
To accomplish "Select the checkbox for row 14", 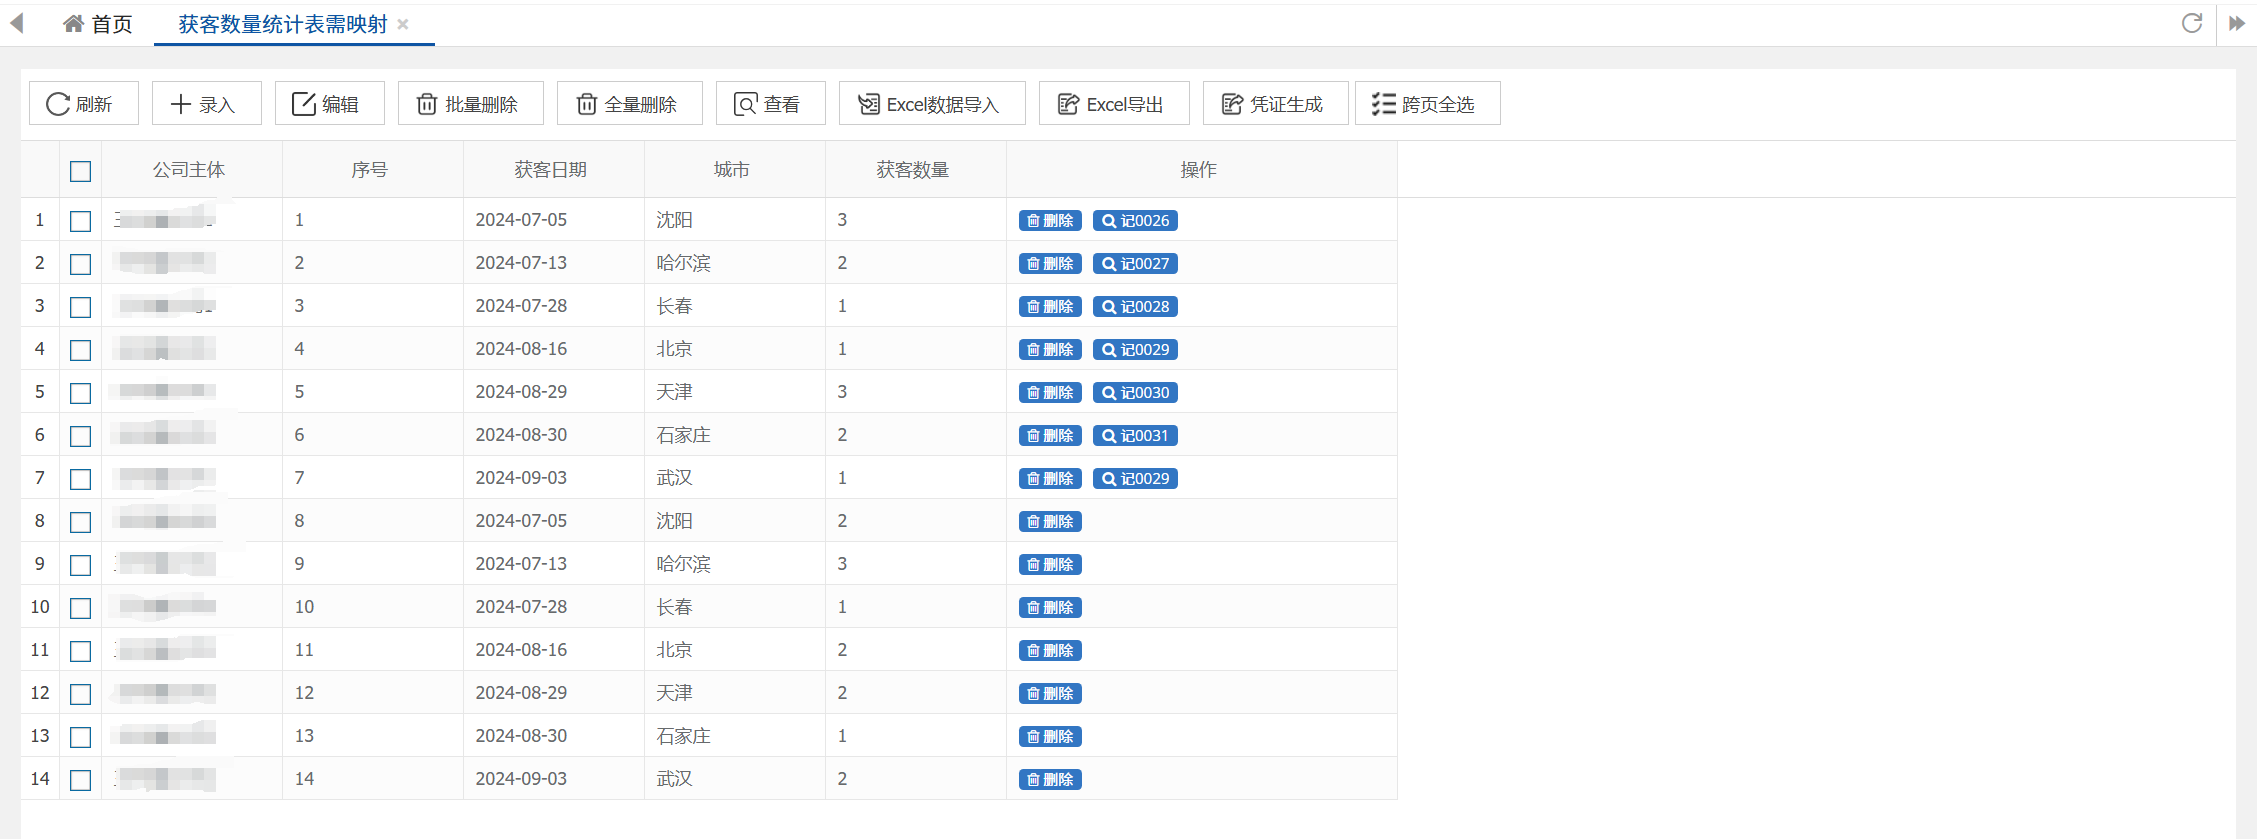I will pos(81,780).
